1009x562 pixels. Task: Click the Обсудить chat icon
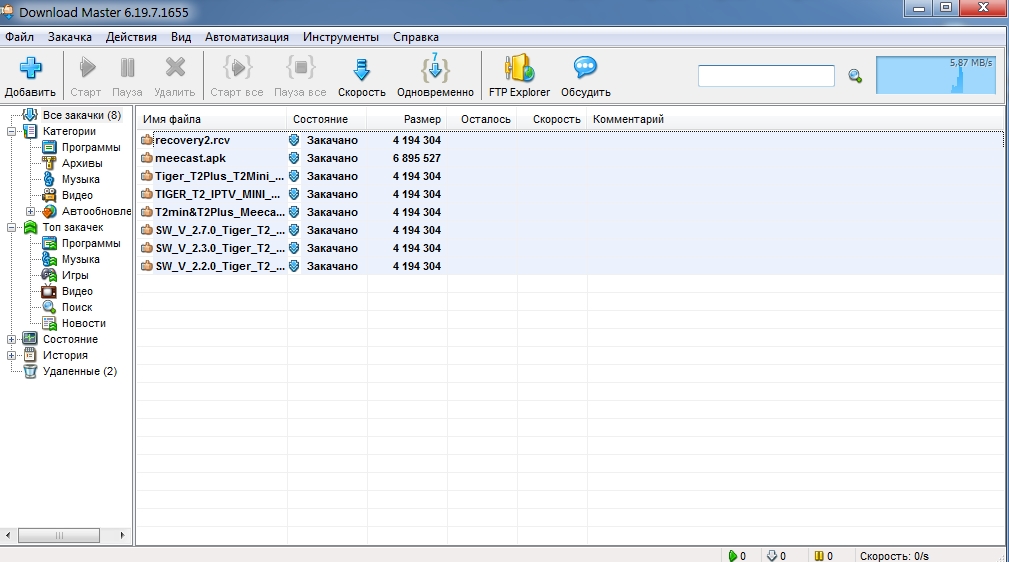tap(586, 68)
